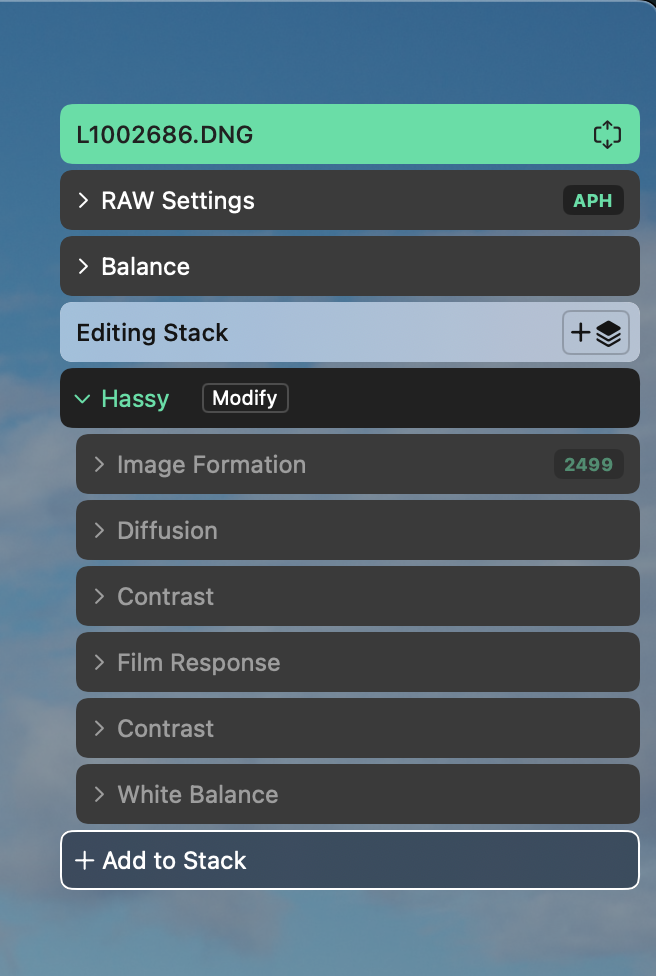This screenshot has width=656, height=976.
Task: Select the Diffusion stack item label
Action: 167,531
